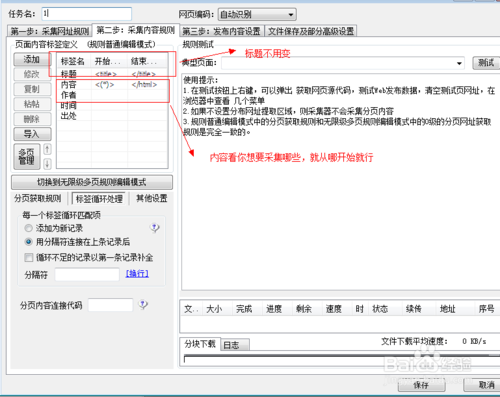Switch to 第二步：采集内容规则 tab
This screenshot has width=500, height=397.
(x=135, y=30)
